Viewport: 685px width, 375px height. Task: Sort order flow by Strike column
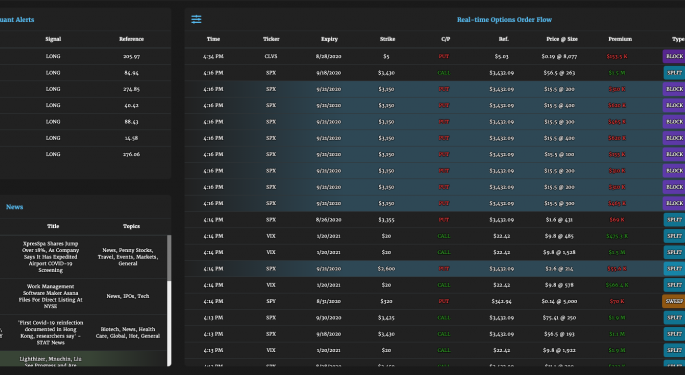[387, 39]
